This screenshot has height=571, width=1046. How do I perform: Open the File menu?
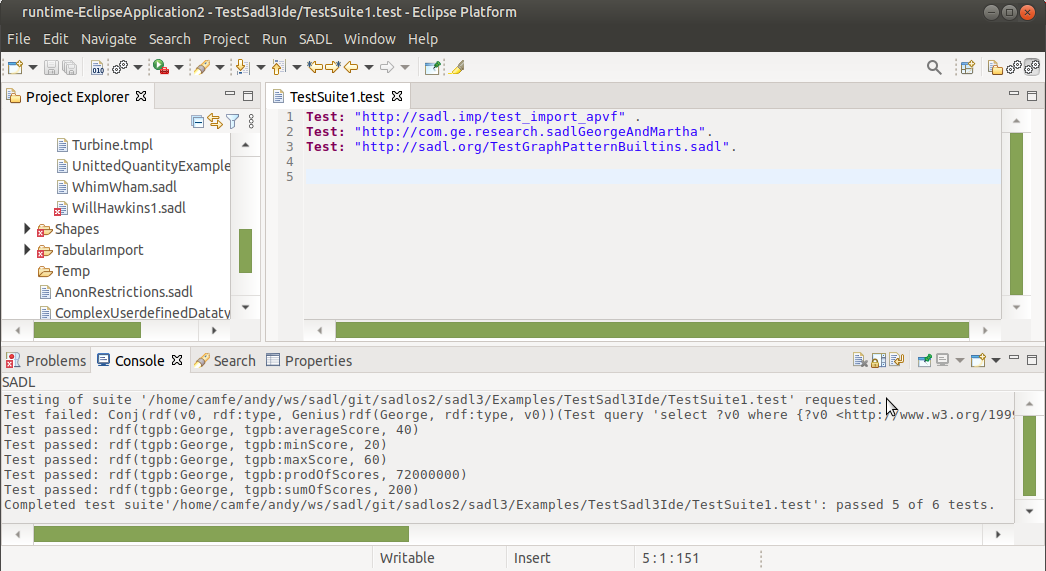pyautogui.click(x=19, y=39)
